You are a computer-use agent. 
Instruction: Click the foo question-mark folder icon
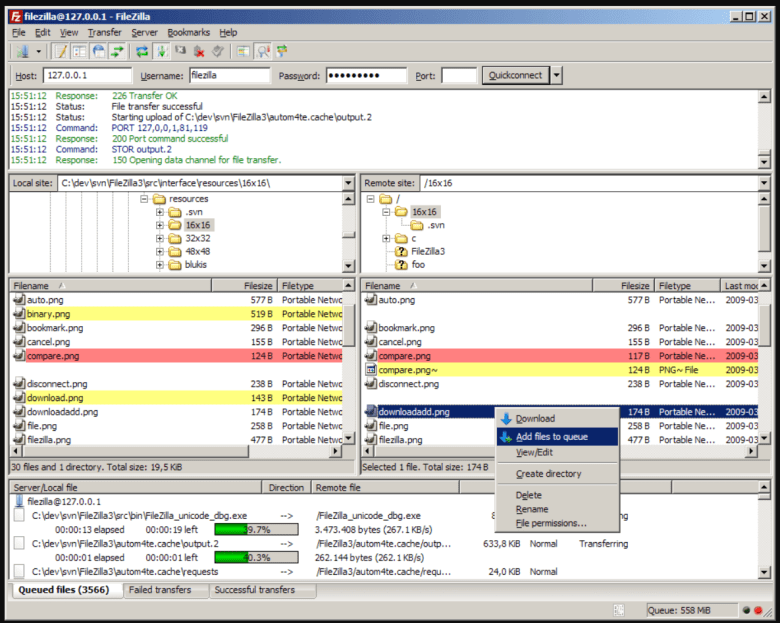[x=401, y=265]
